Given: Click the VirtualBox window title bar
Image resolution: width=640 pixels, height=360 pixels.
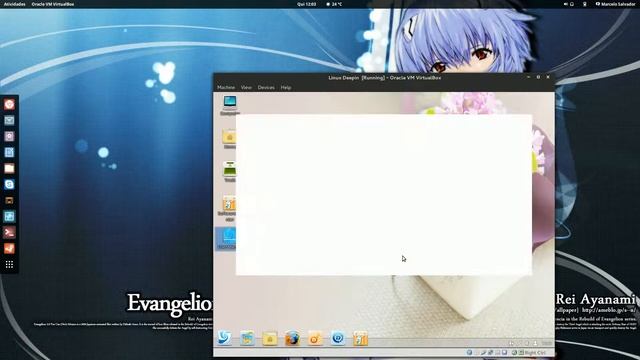Looking at the screenshot, I should (x=384, y=78).
